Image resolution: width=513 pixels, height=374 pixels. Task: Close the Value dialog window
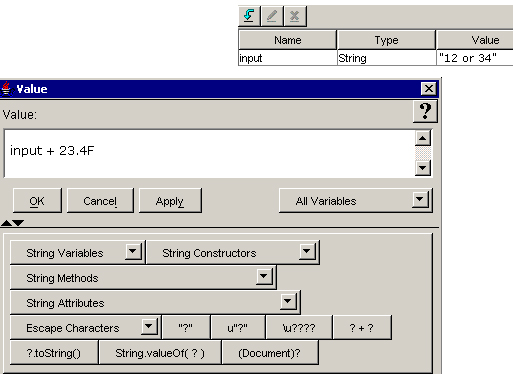tap(429, 89)
